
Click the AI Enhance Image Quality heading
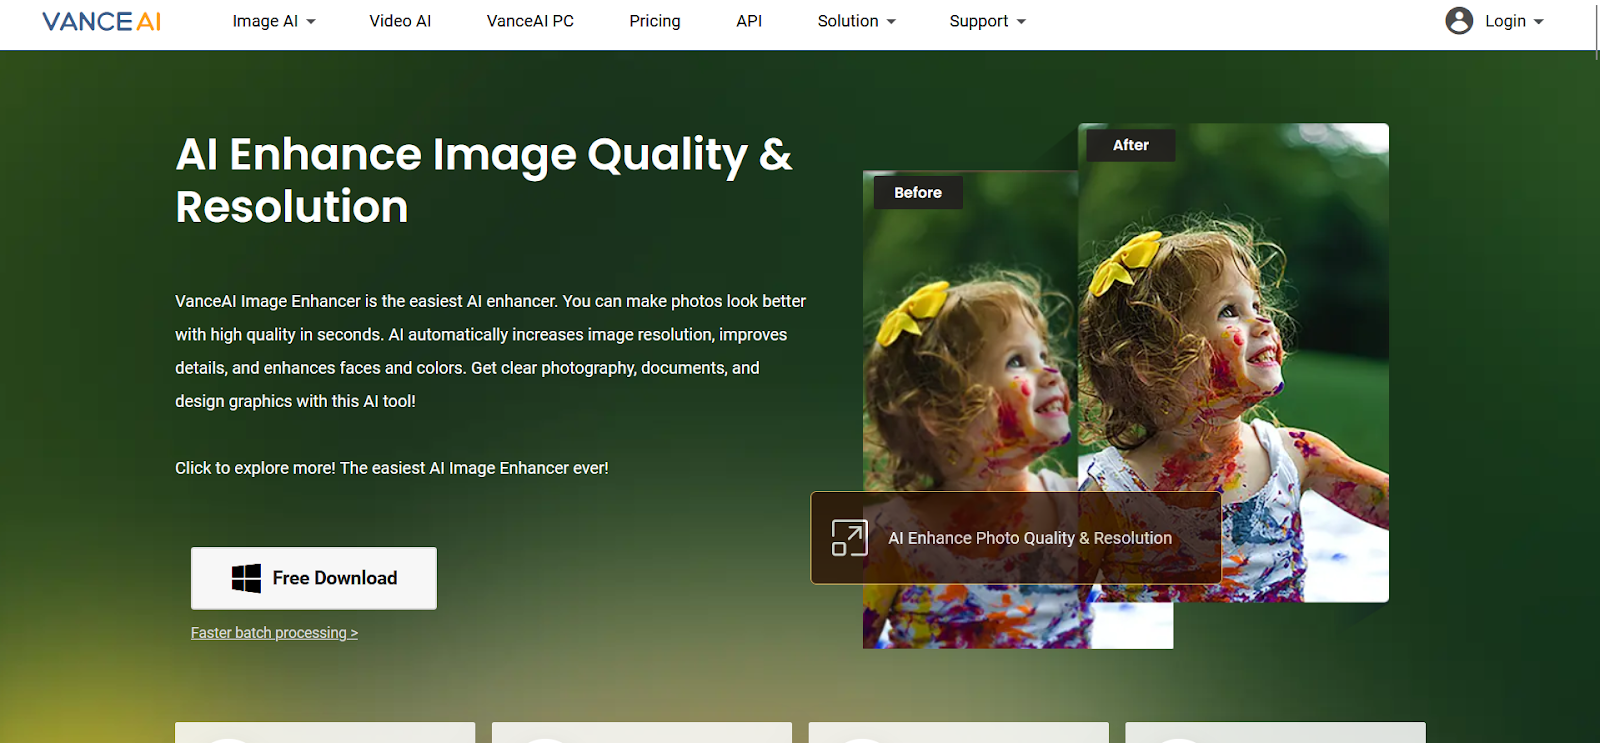pos(484,181)
